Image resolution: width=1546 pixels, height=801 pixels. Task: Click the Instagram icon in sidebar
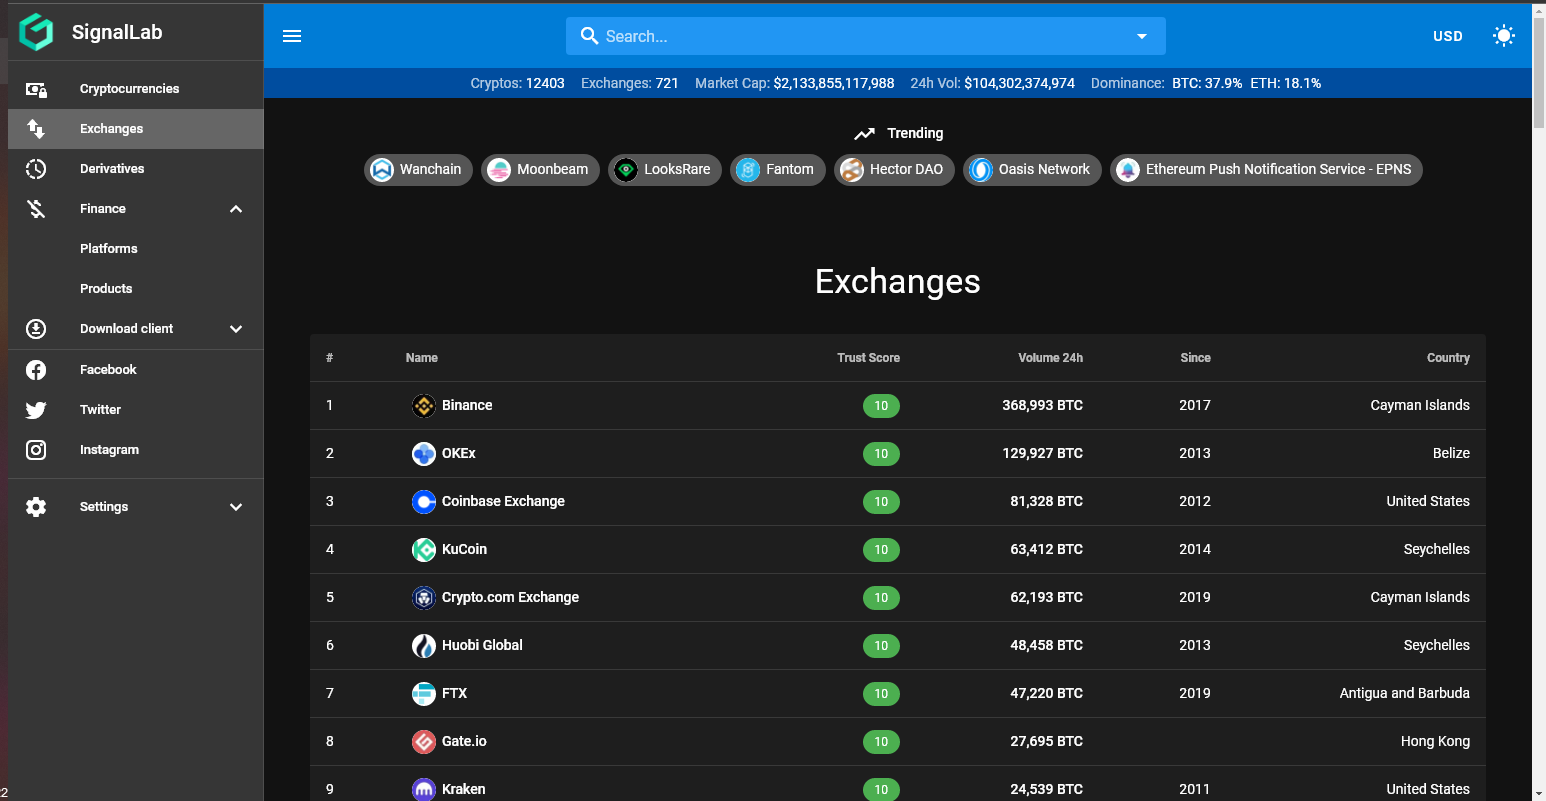pyautogui.click(x=36, y=450)
